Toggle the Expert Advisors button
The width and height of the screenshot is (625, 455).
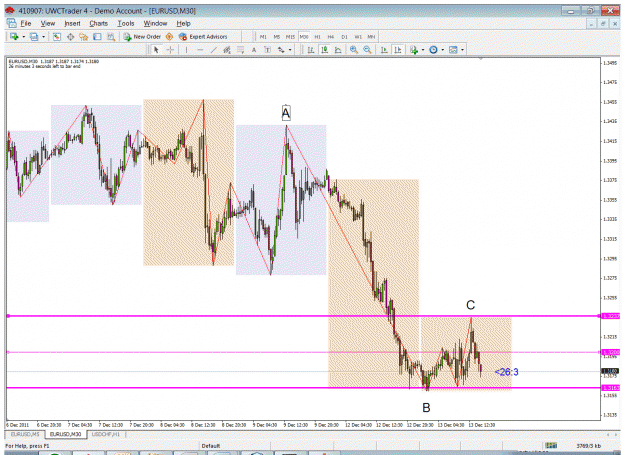203,37
